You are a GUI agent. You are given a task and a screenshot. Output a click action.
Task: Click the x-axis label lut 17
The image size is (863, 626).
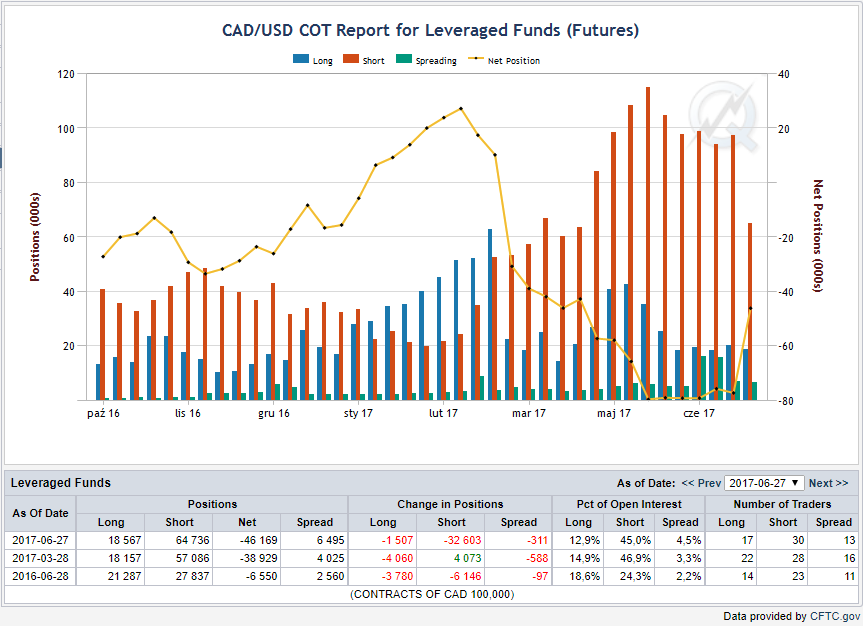[x=443, y=413]
